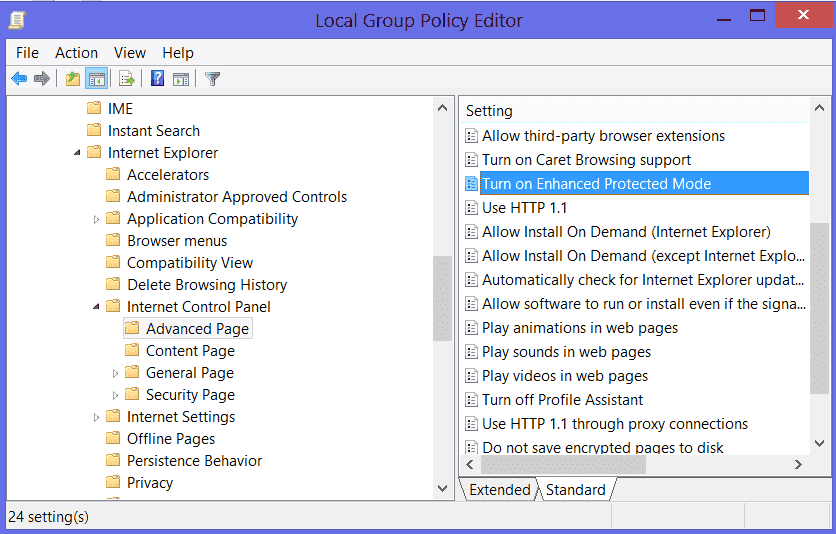The width and height of the screenshot is (836, 534).
Task: Click the Forward arrow toolbar icon
Action: pyautogui.click(x=42, y=79)
